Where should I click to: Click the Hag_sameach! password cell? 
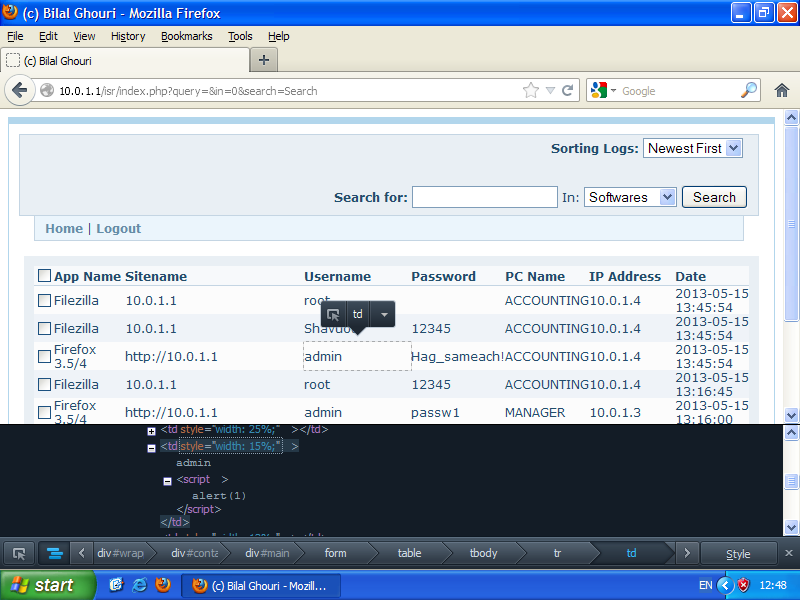click(x=458, y=356)
